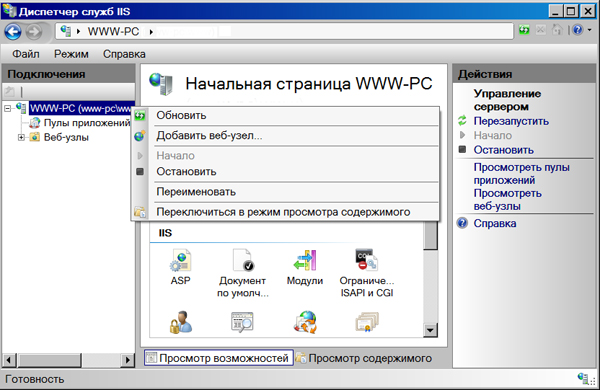600x390 pixels.
Task: Open the globe-with-arrows feature icon
Action: tap(305, 322)
